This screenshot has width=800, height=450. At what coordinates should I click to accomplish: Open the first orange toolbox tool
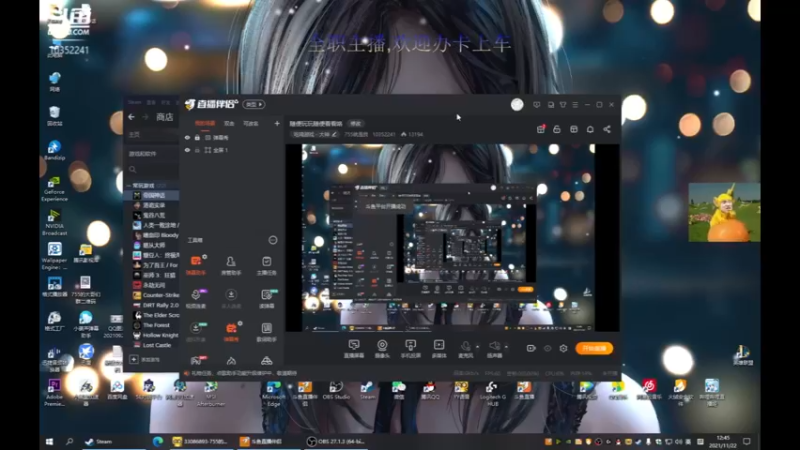[x=196, y=265]
